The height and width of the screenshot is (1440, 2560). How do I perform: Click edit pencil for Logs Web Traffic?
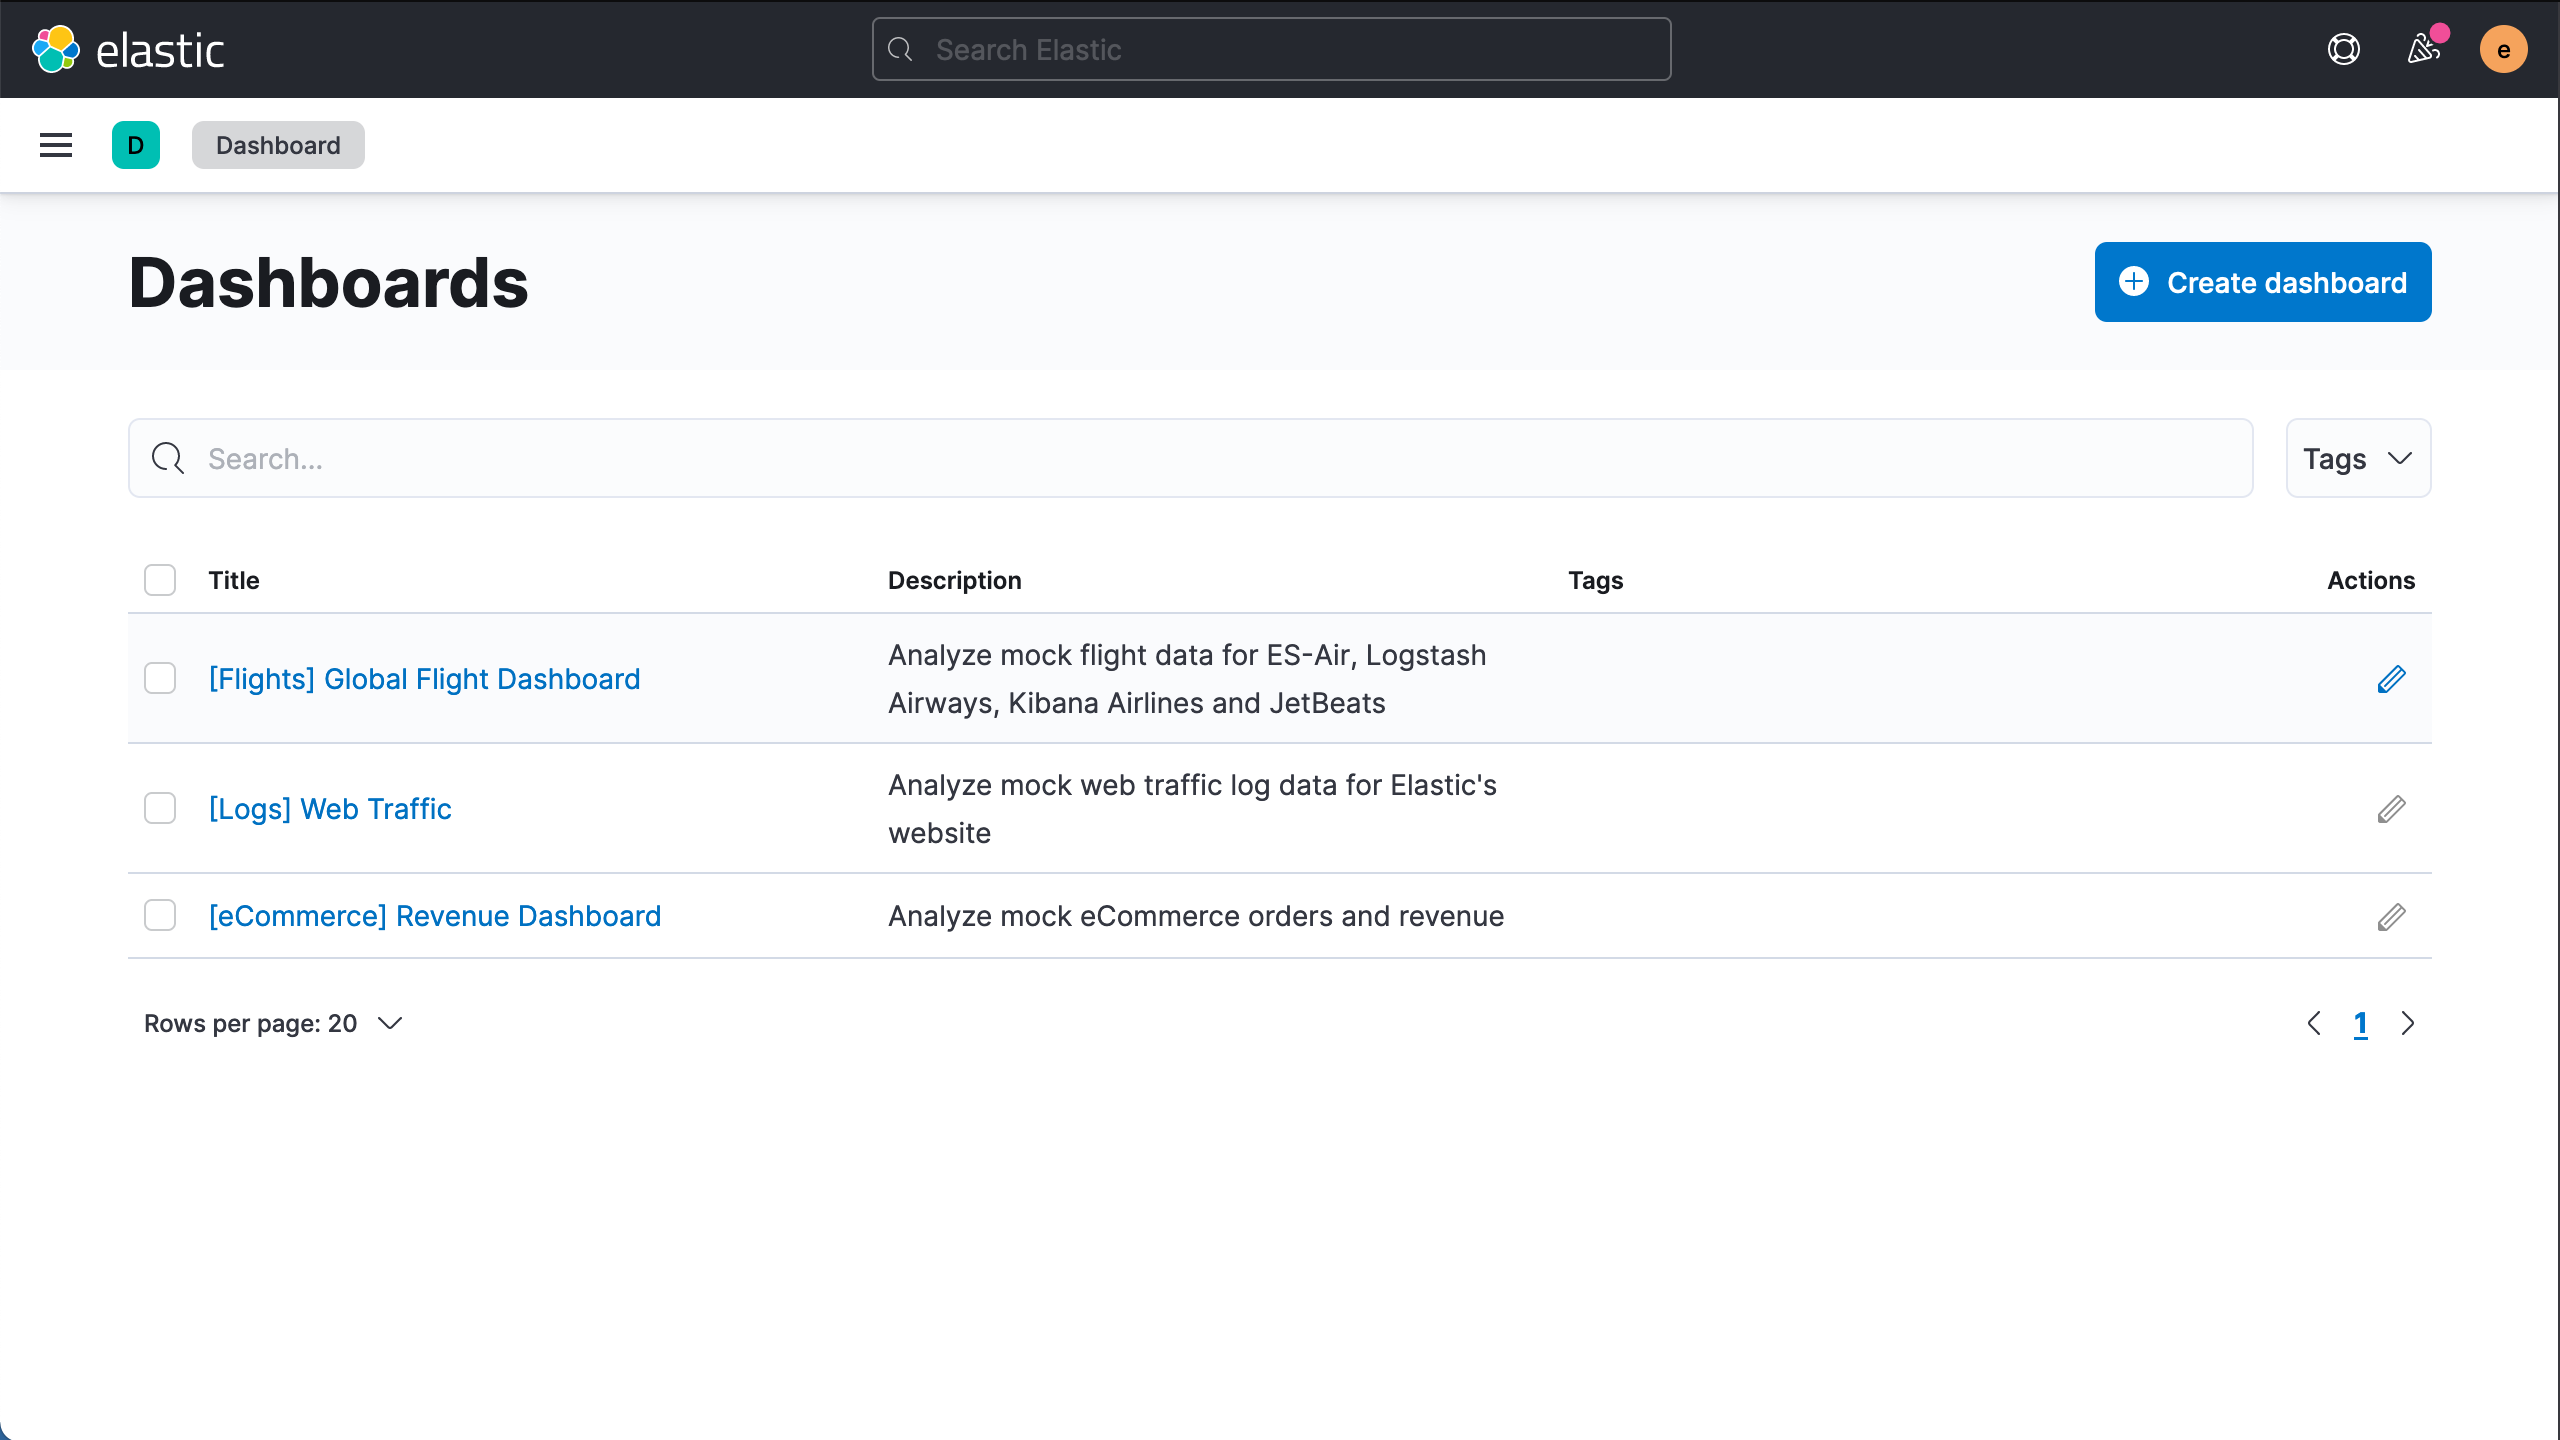(2391, 809)
